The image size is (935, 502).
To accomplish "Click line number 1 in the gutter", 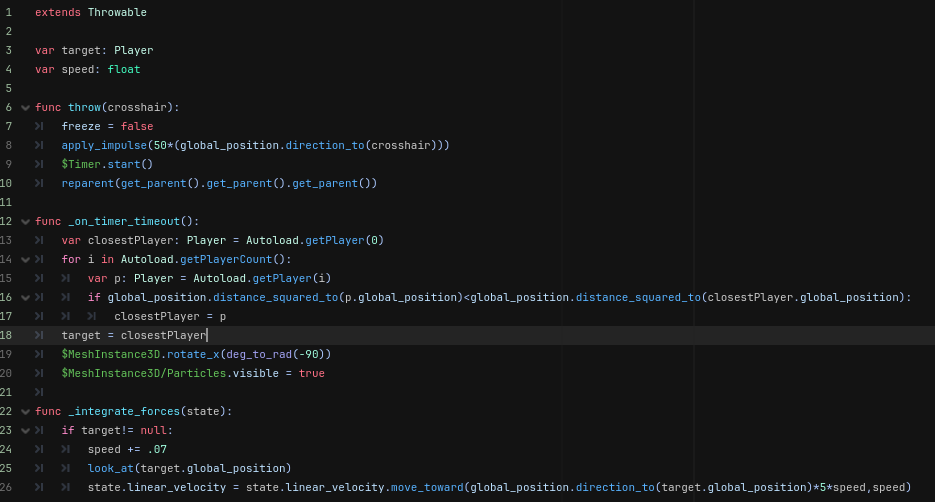I will 8,12.
